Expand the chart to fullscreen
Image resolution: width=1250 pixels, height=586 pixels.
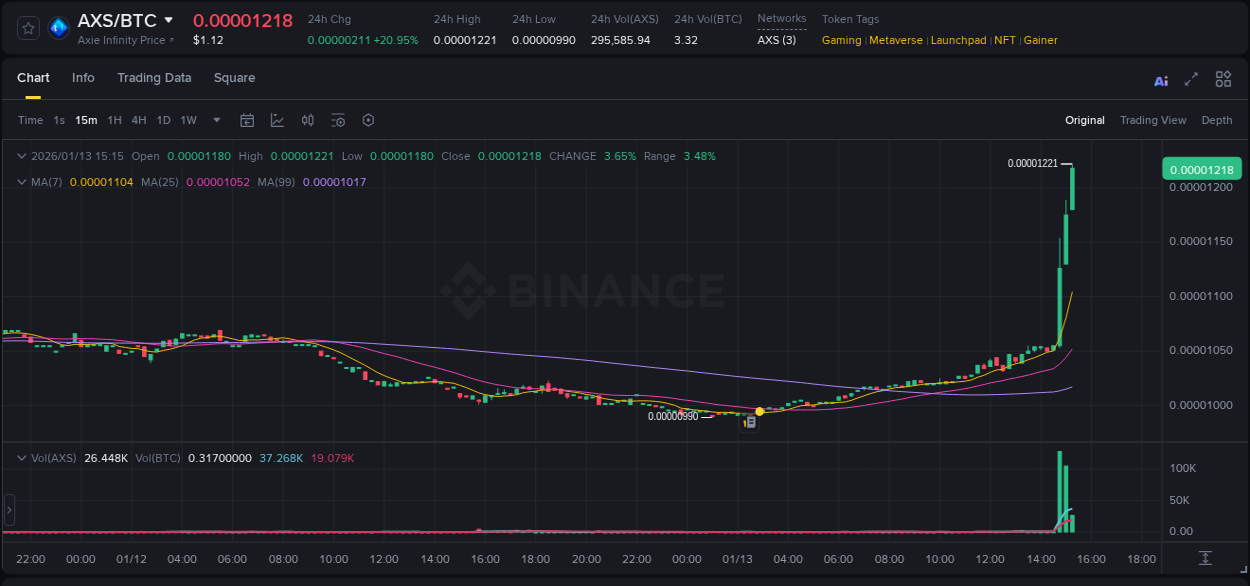coord(1190,79)
